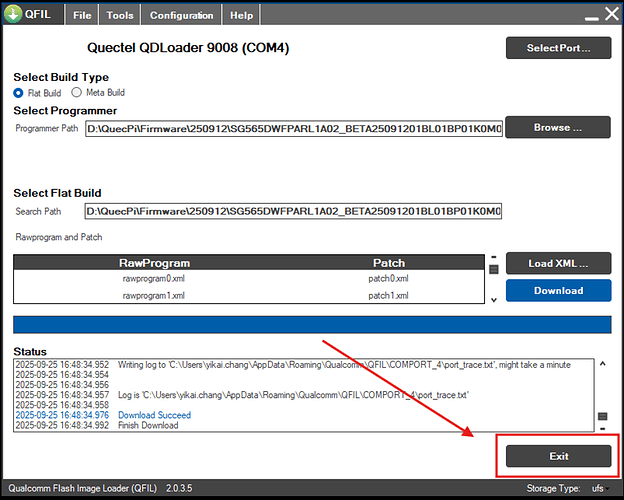
Task: Click the Exit button
Action: pos(558,456)
